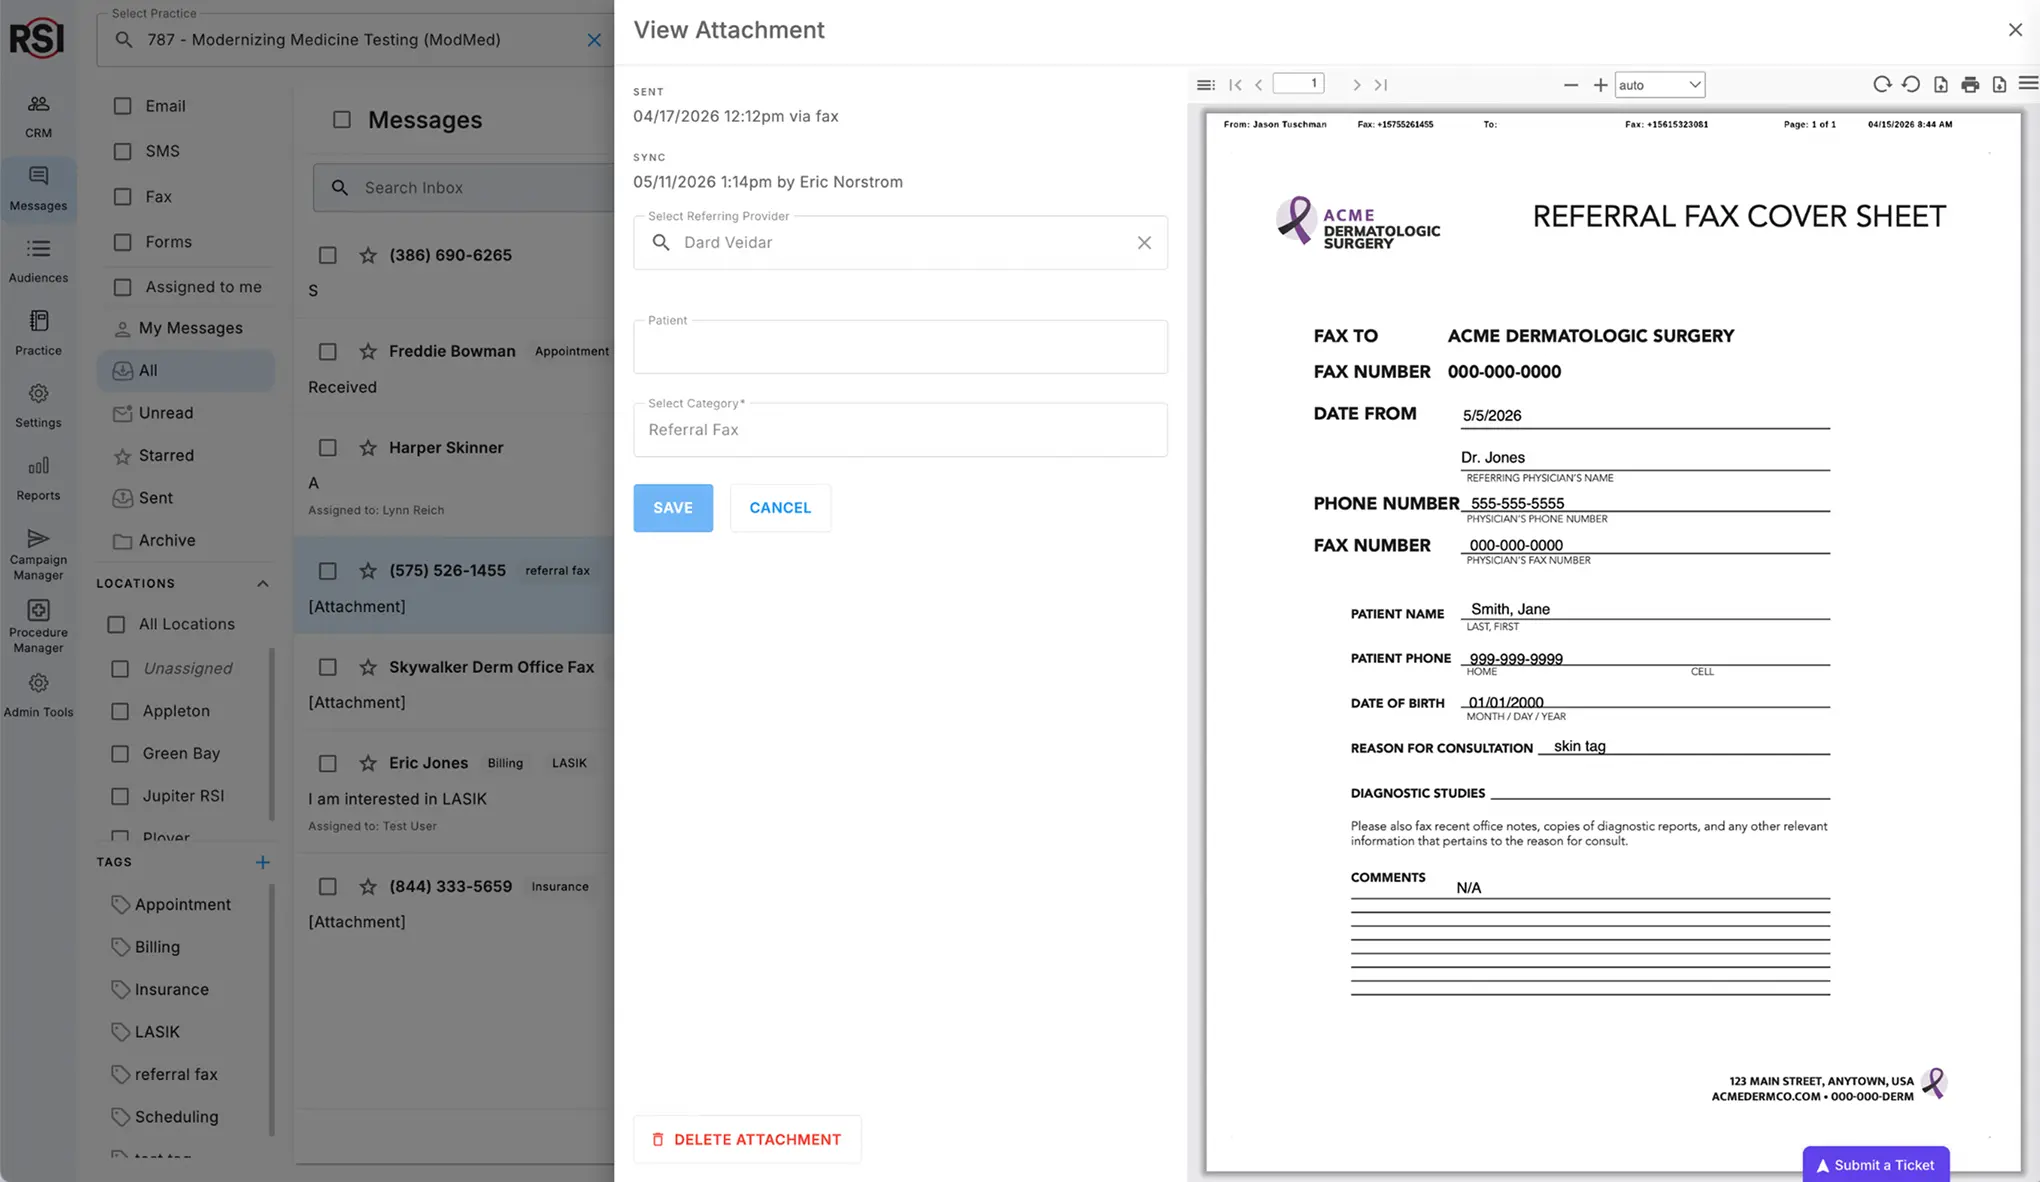Click the SAVE button

coord(673,508)
